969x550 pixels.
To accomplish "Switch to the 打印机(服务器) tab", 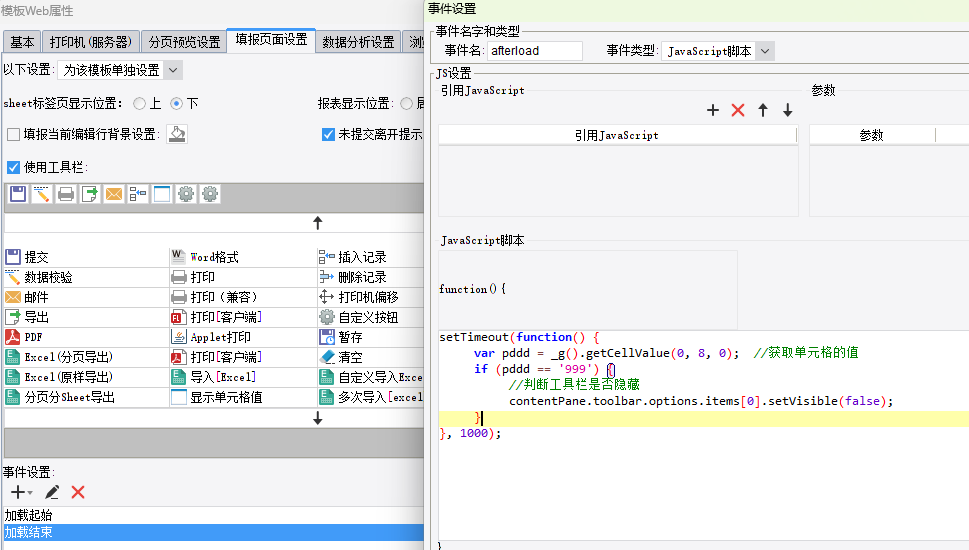I will 91,41.
